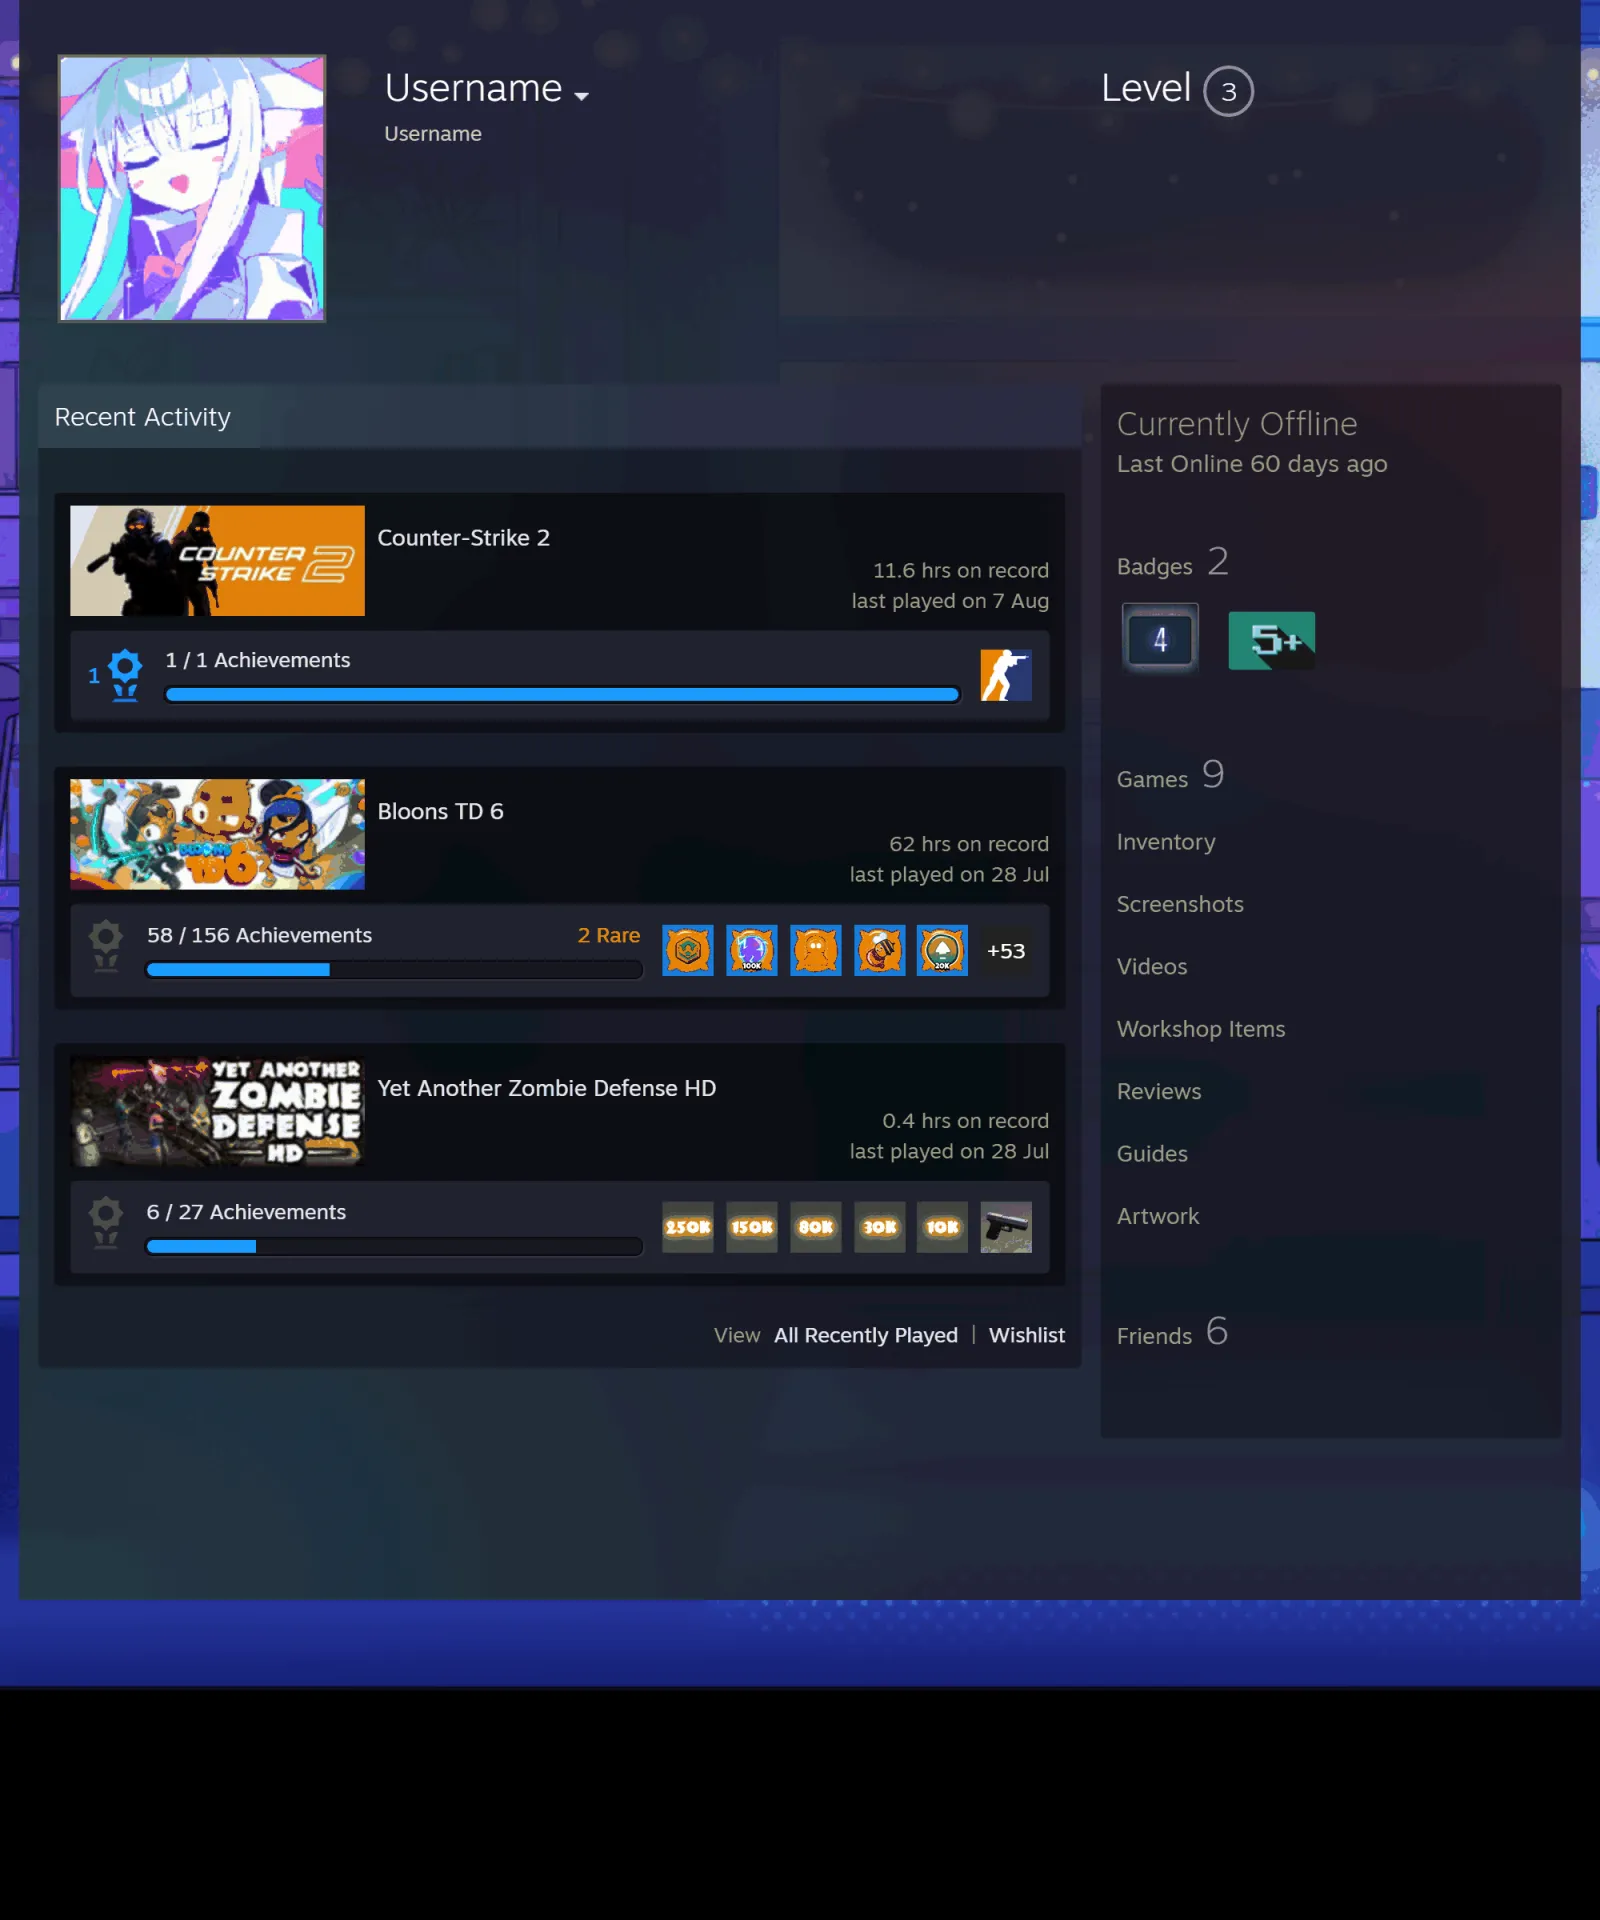
Task: Open the Badges 2 section
Action: click(1172, 563)
